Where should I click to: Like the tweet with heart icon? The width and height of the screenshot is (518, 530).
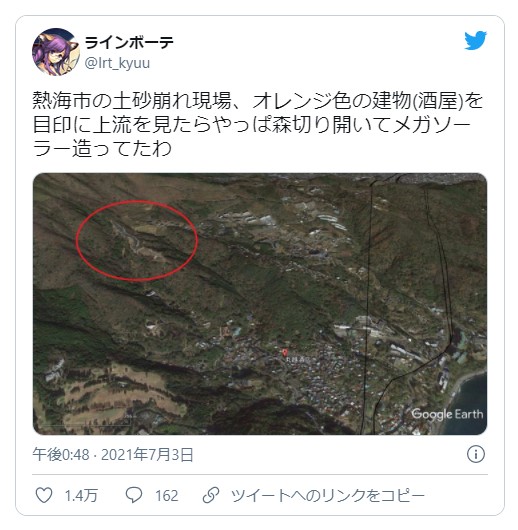[44, 495]
